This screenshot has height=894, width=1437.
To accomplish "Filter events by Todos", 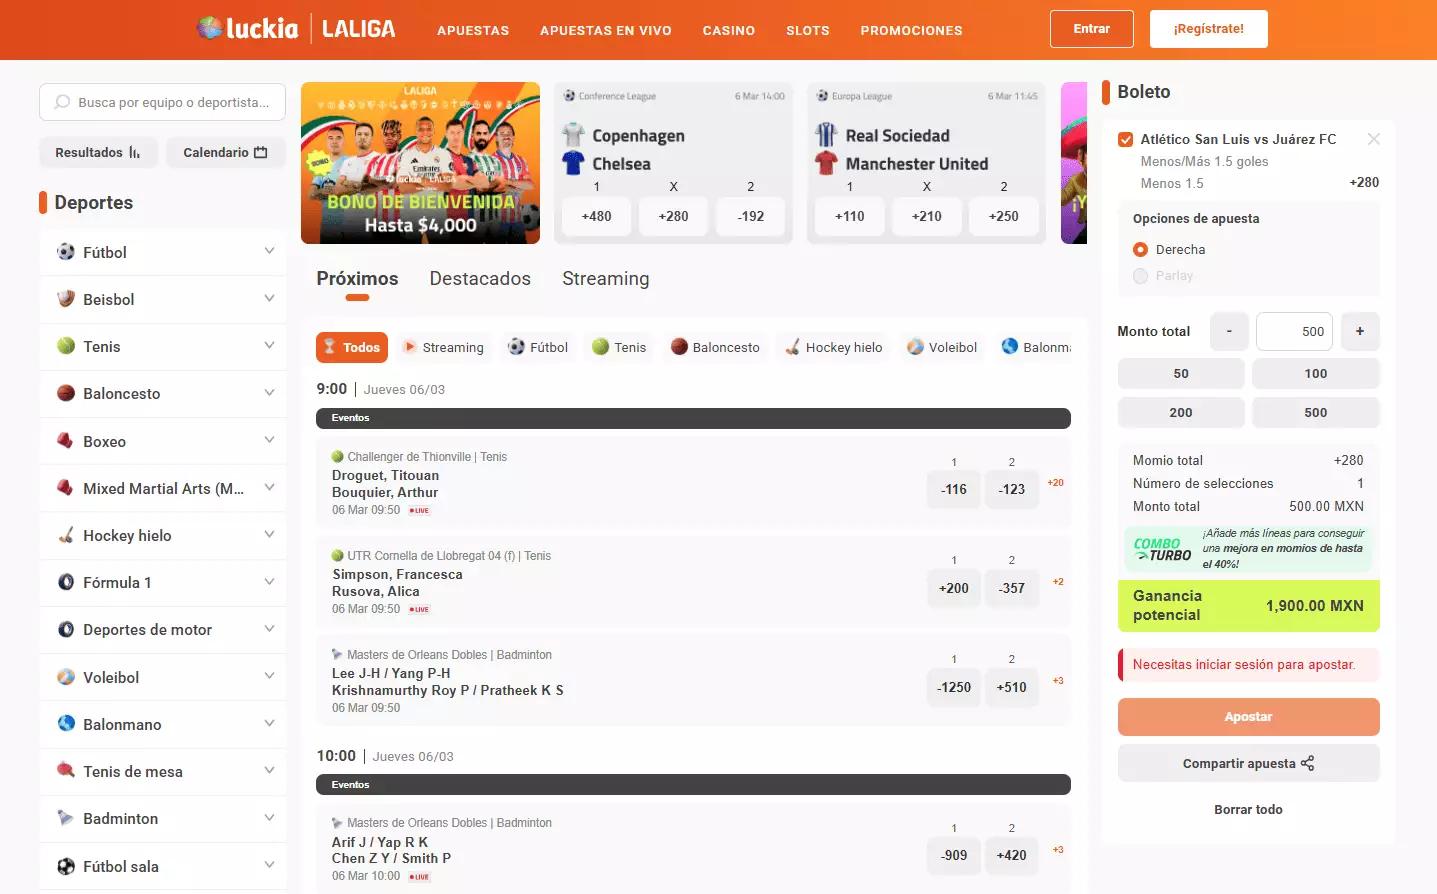I will 352,347.
